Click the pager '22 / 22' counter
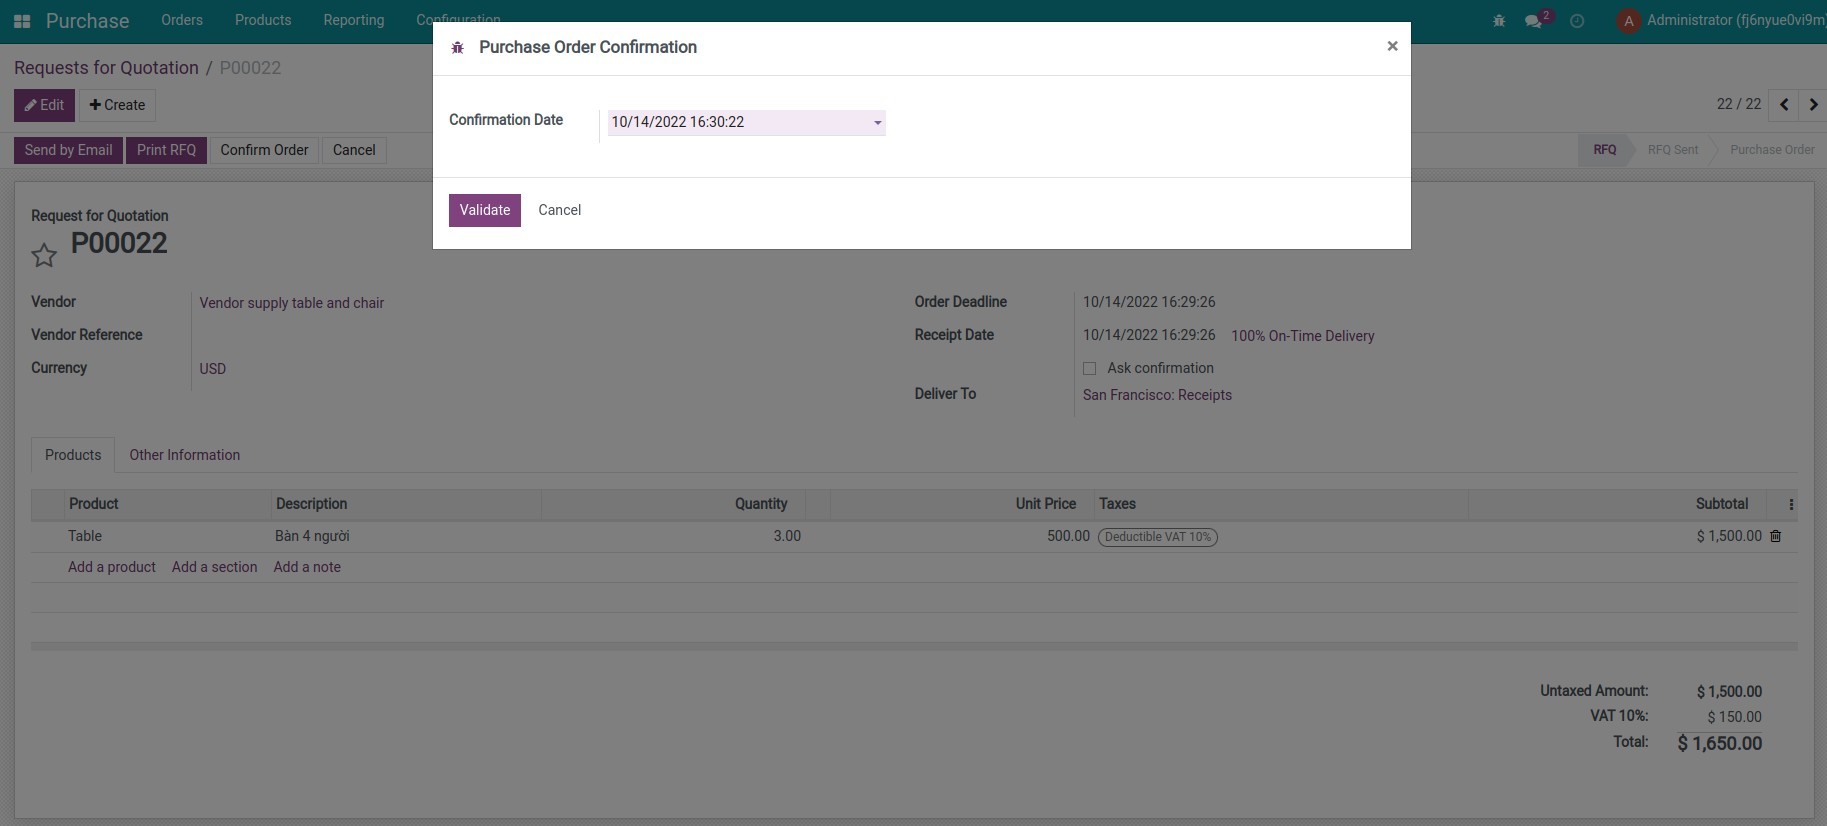Image resolution: width=1827 pixels, height=826 pixels. [1739, 104]
